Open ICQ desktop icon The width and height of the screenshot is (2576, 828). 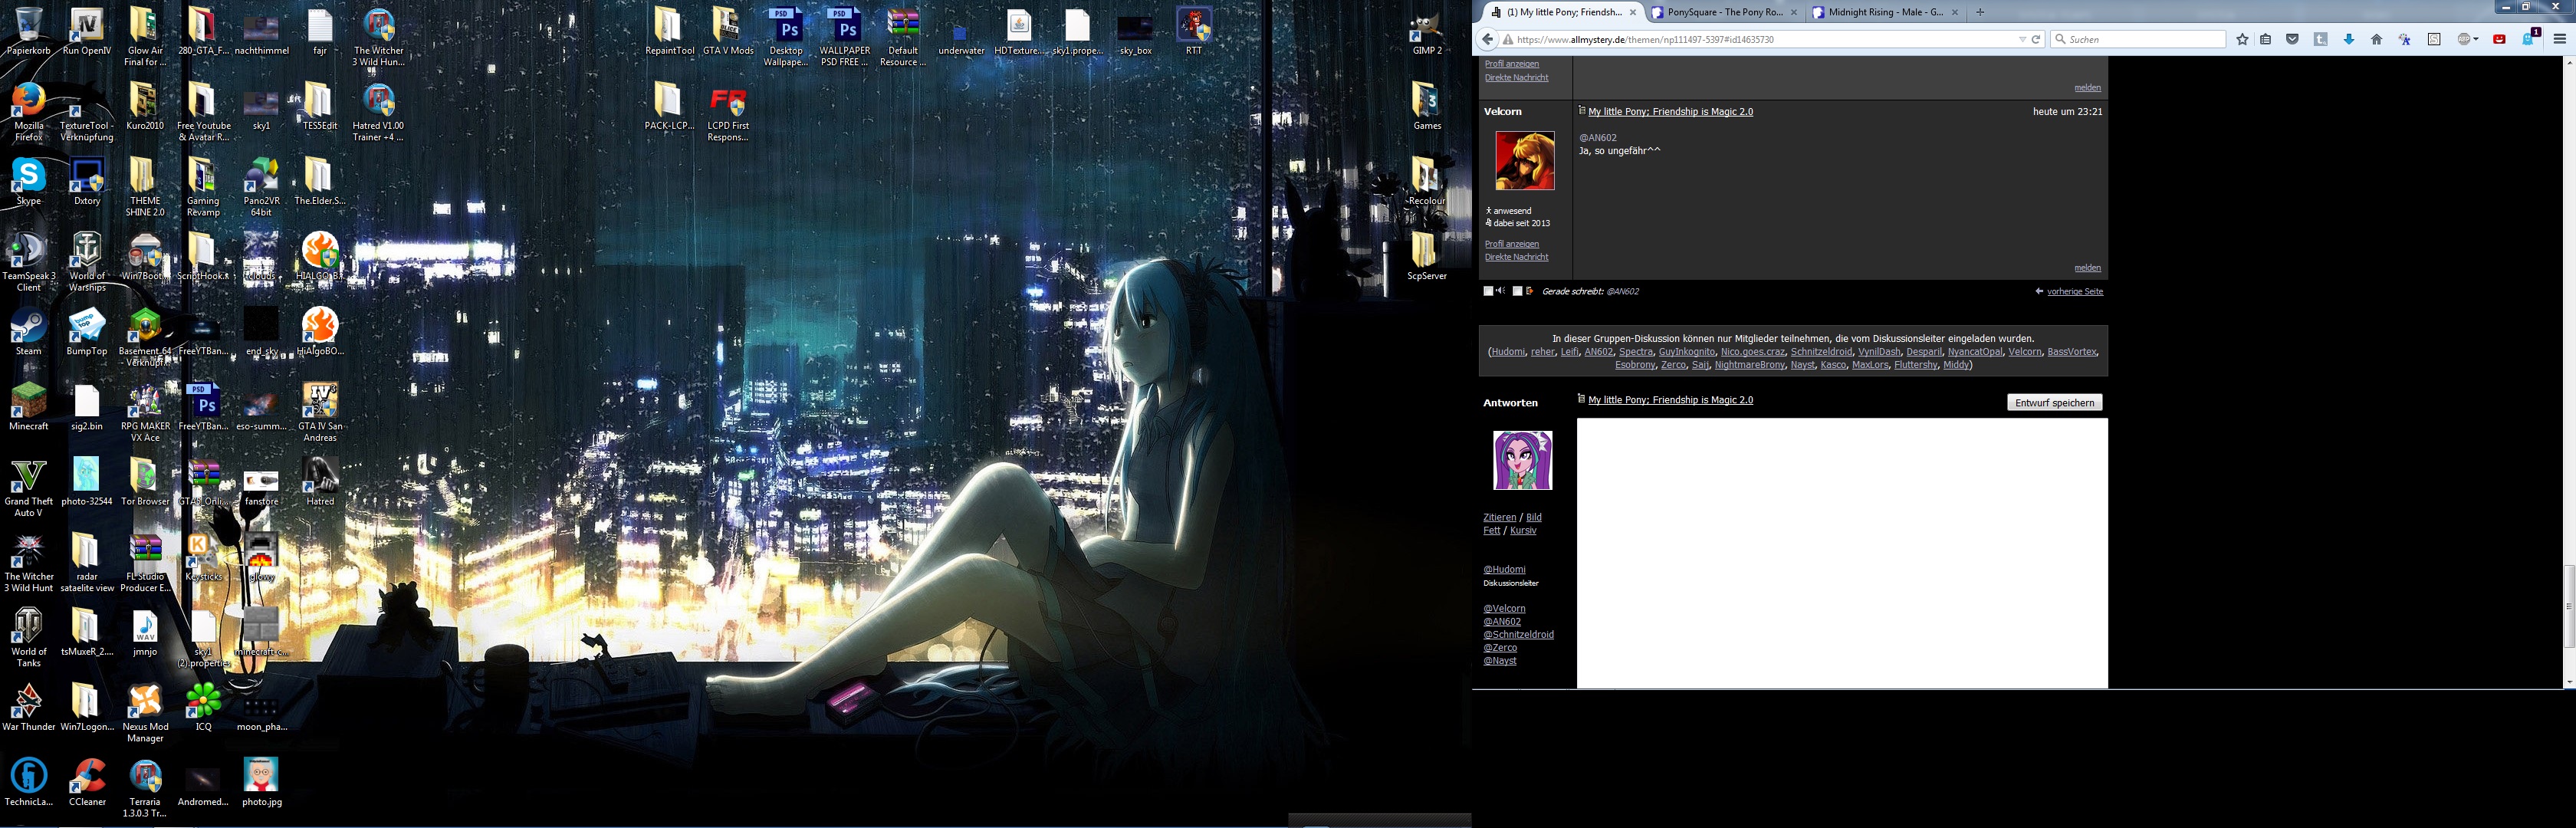pyautogui.click(x=203, y=707)
